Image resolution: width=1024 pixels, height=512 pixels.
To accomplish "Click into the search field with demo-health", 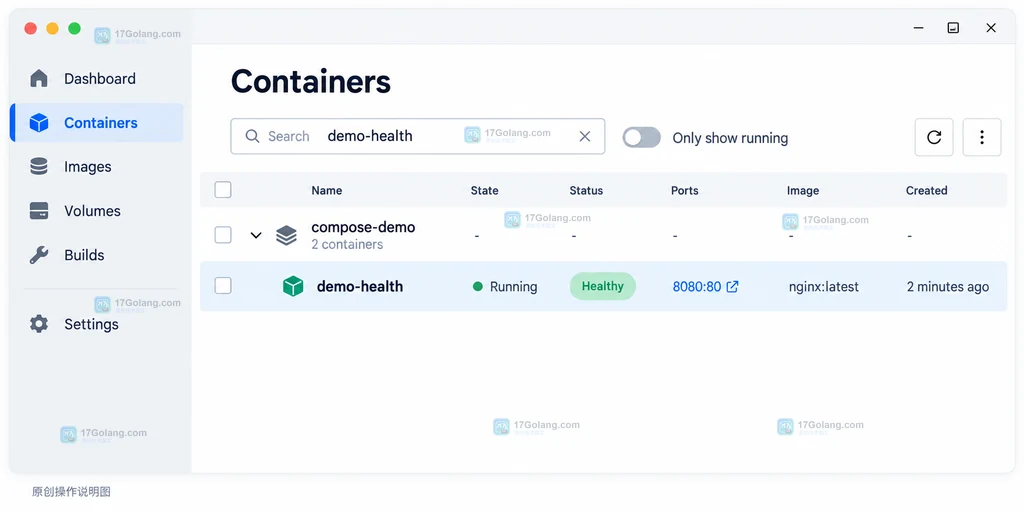I will [x=418, y=136].
